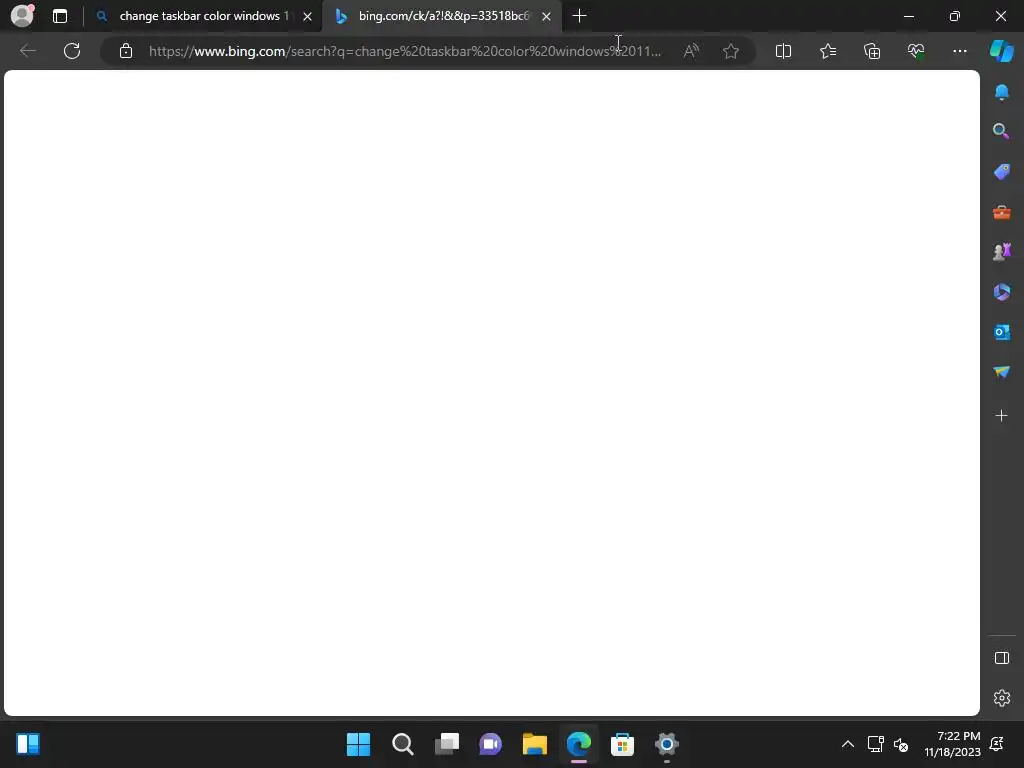Image resolution: width=1024 pixels, height=768 pixels.
Task: Enable split screen view
Action: click(783, 51)
